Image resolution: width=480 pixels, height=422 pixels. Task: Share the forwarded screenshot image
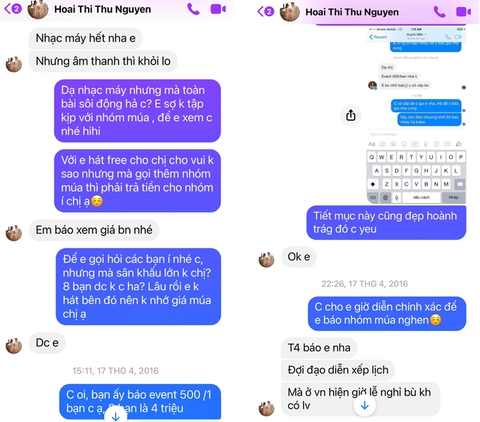(351, 115)
